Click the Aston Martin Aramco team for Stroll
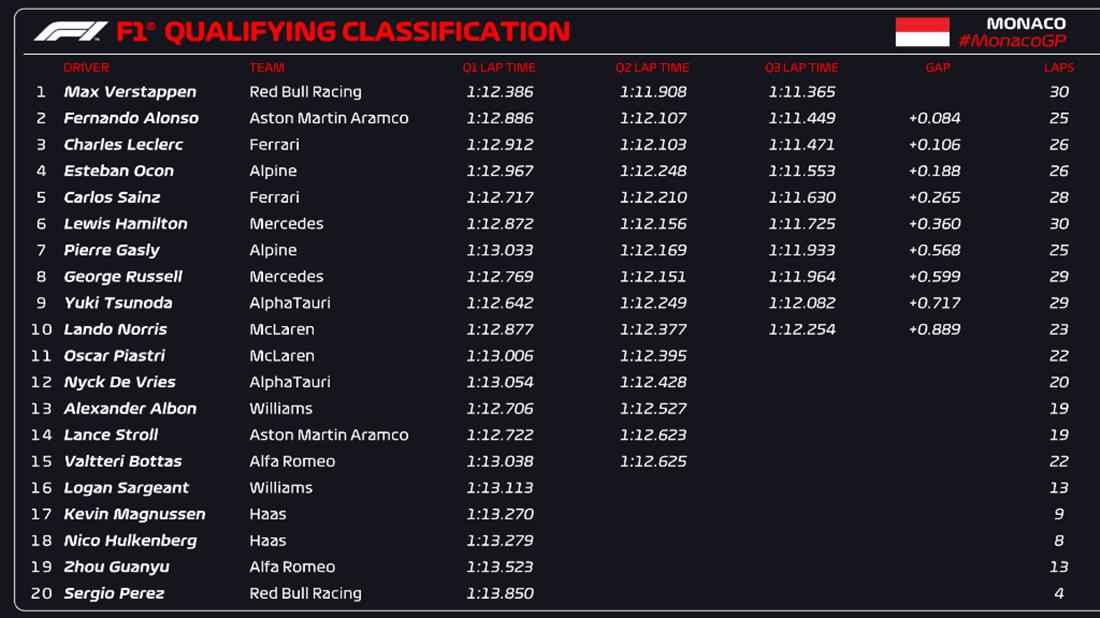 click(x=329, y=435)
